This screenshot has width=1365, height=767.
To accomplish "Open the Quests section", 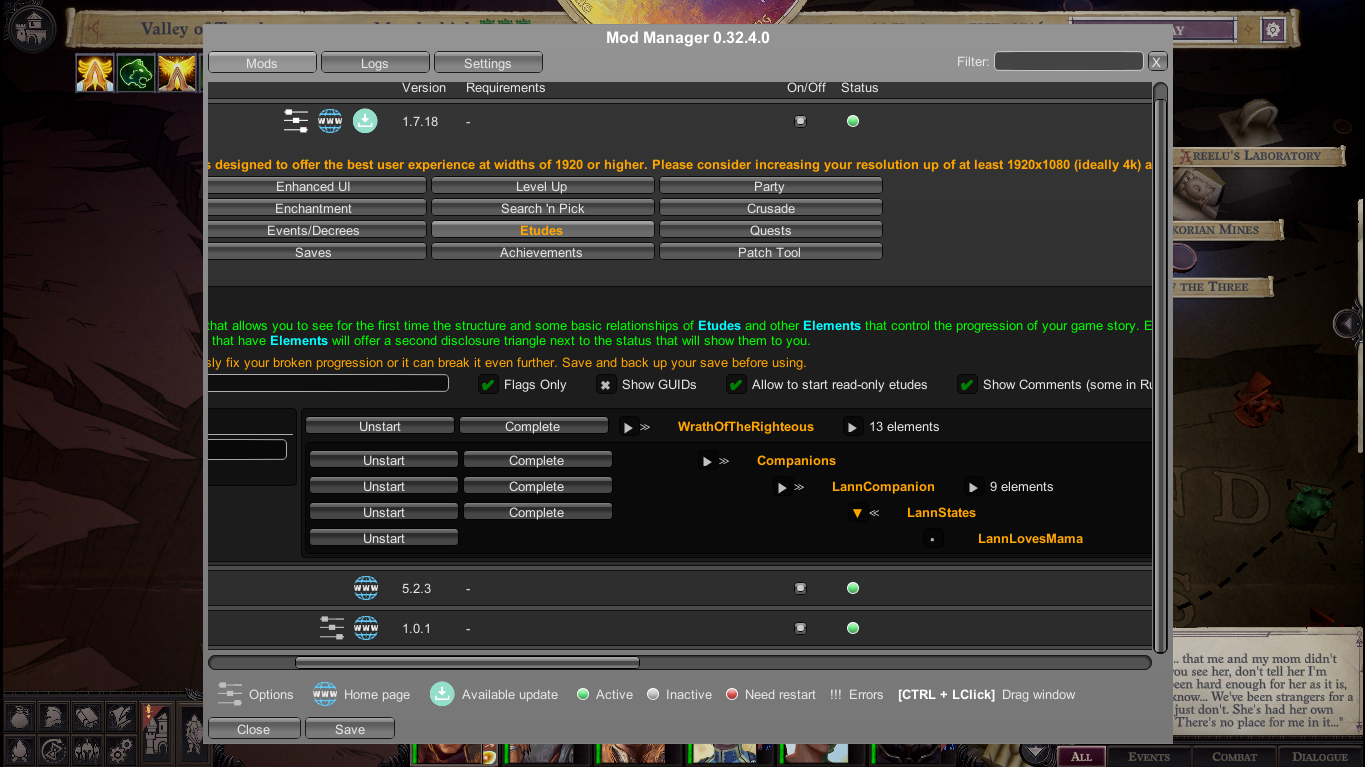I will click(770, 230).
